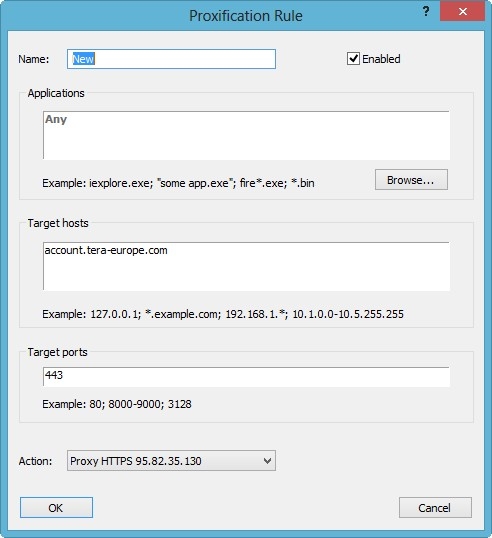
Task: Click the 'Proxification Rule' title bar
Action: coord(246,16)
